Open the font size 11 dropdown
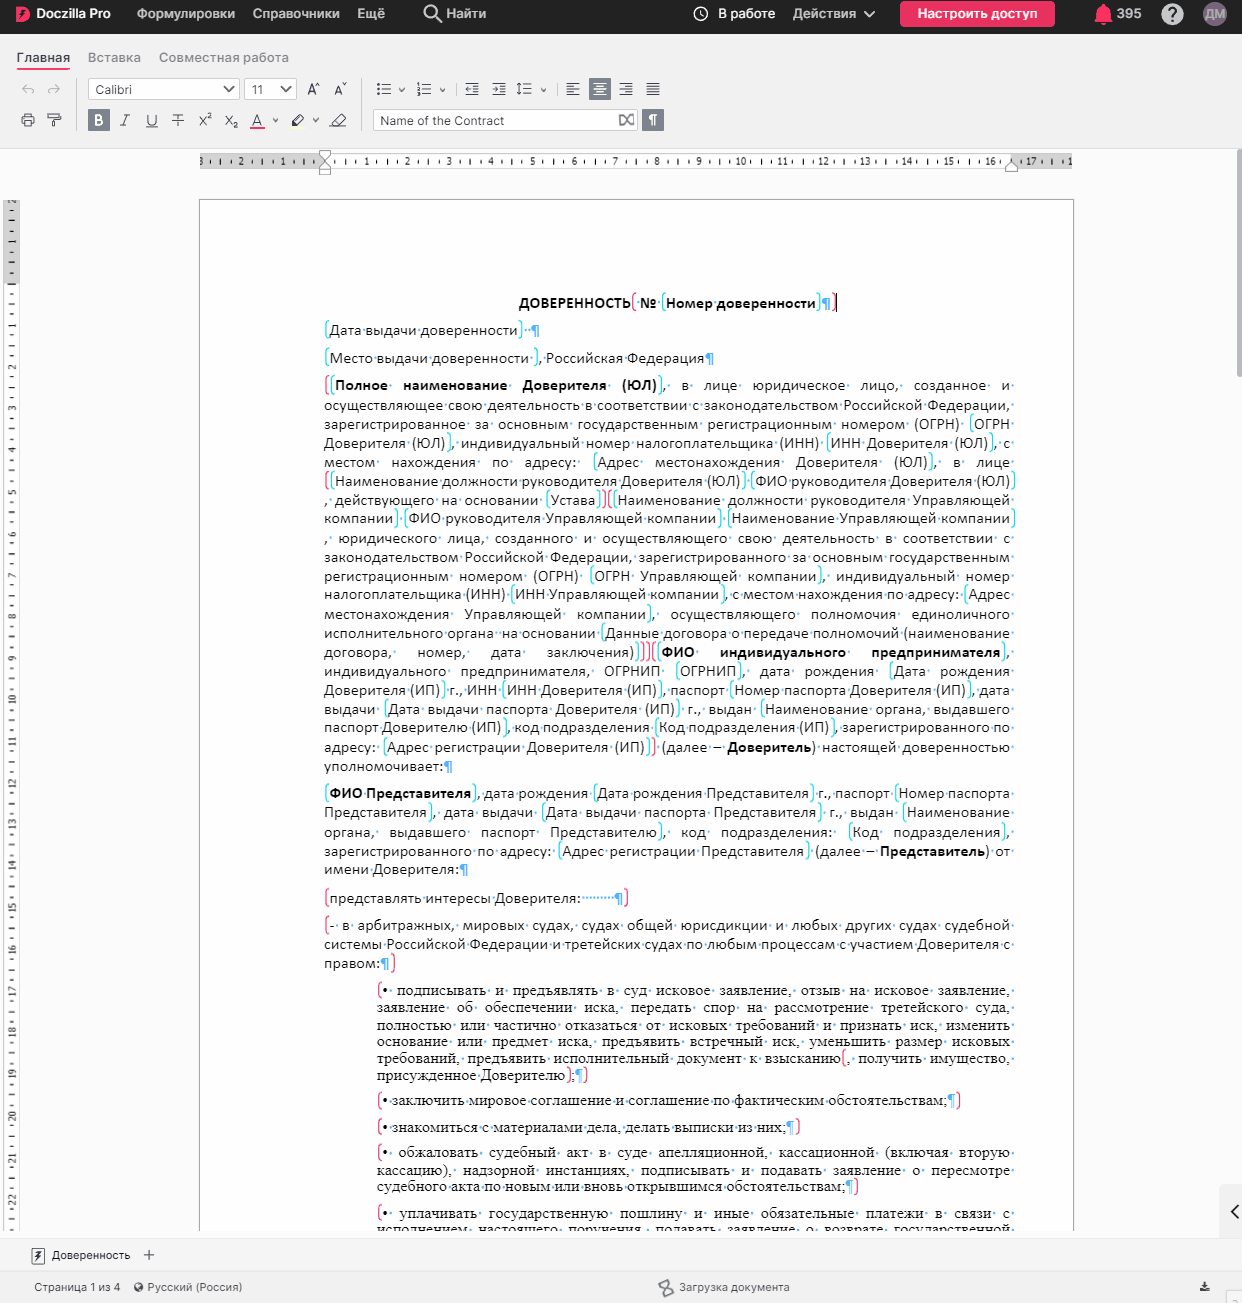Viewport: 1242px width, 1303px height. click(271, 89)
